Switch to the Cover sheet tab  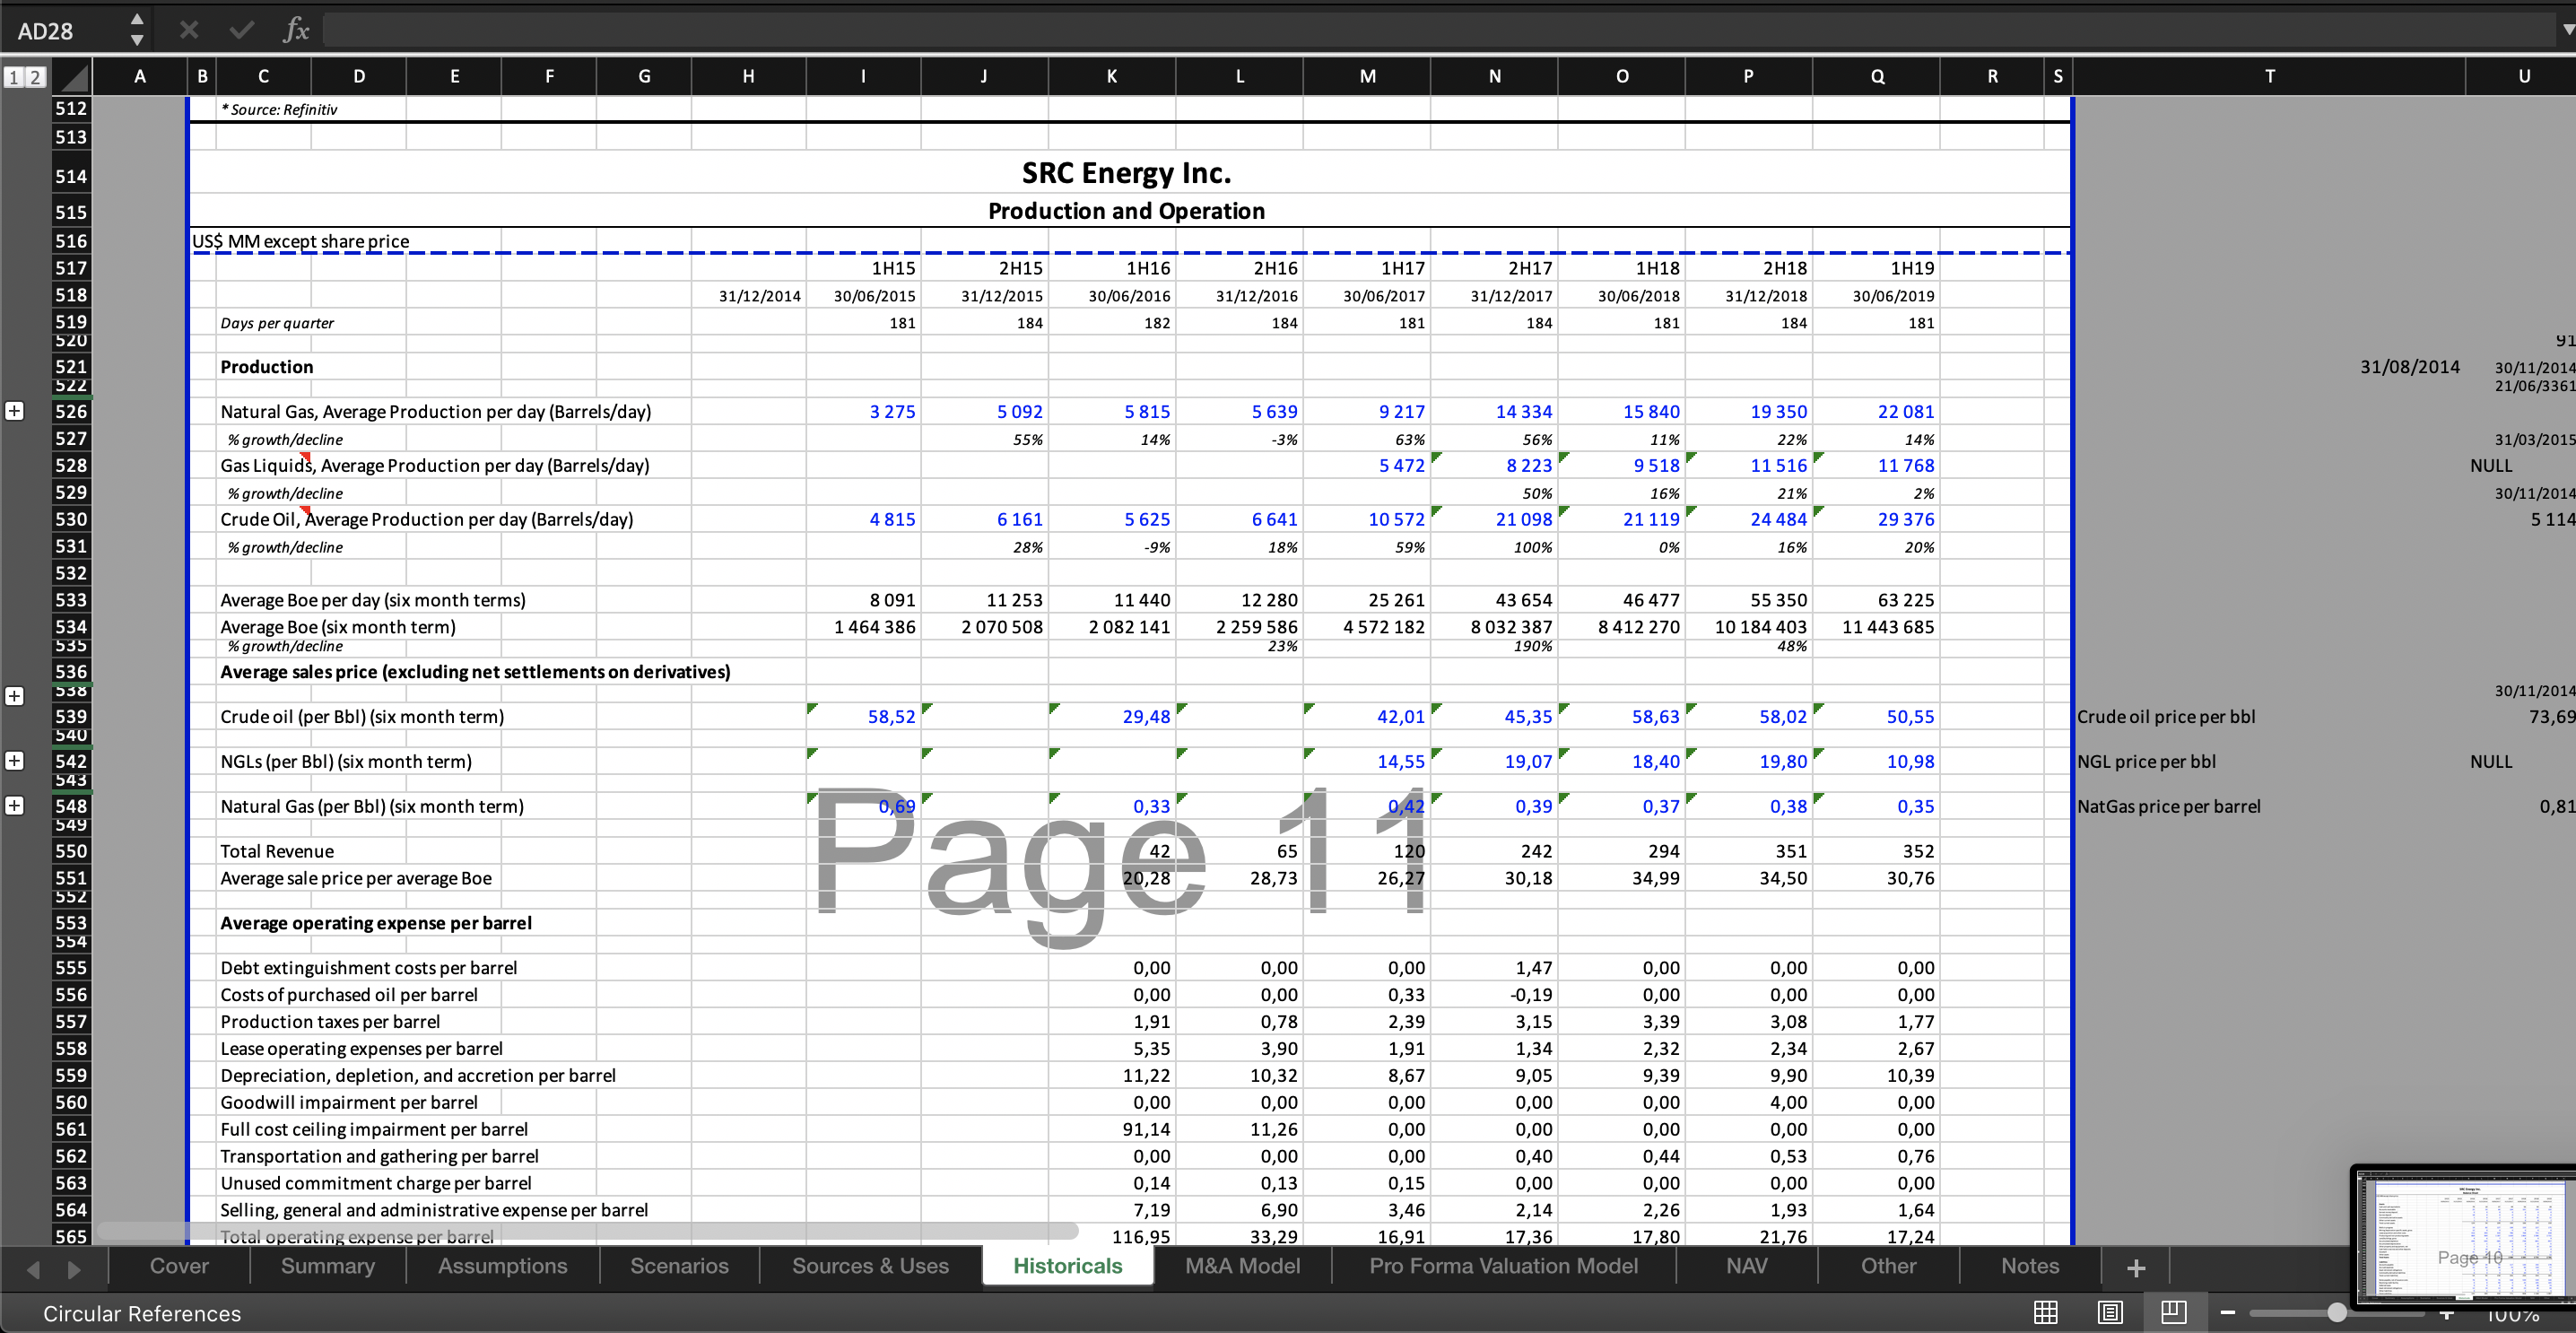[179, 1266]
